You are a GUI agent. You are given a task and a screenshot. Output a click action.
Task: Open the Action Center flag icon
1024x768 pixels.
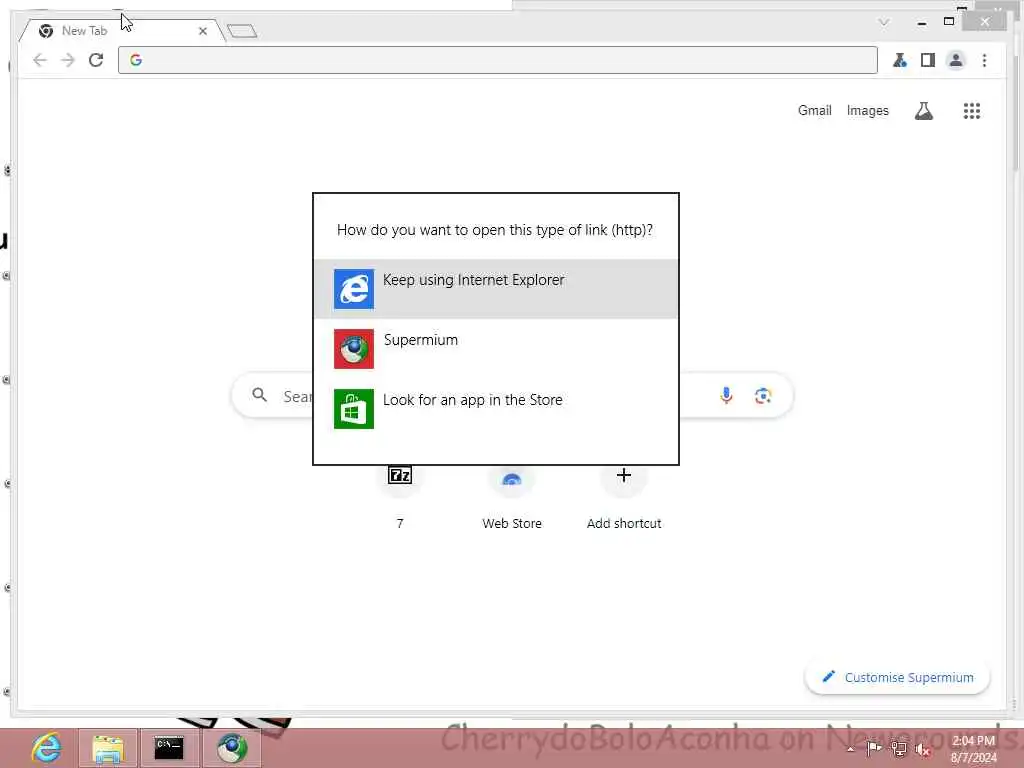coord(874,748)
